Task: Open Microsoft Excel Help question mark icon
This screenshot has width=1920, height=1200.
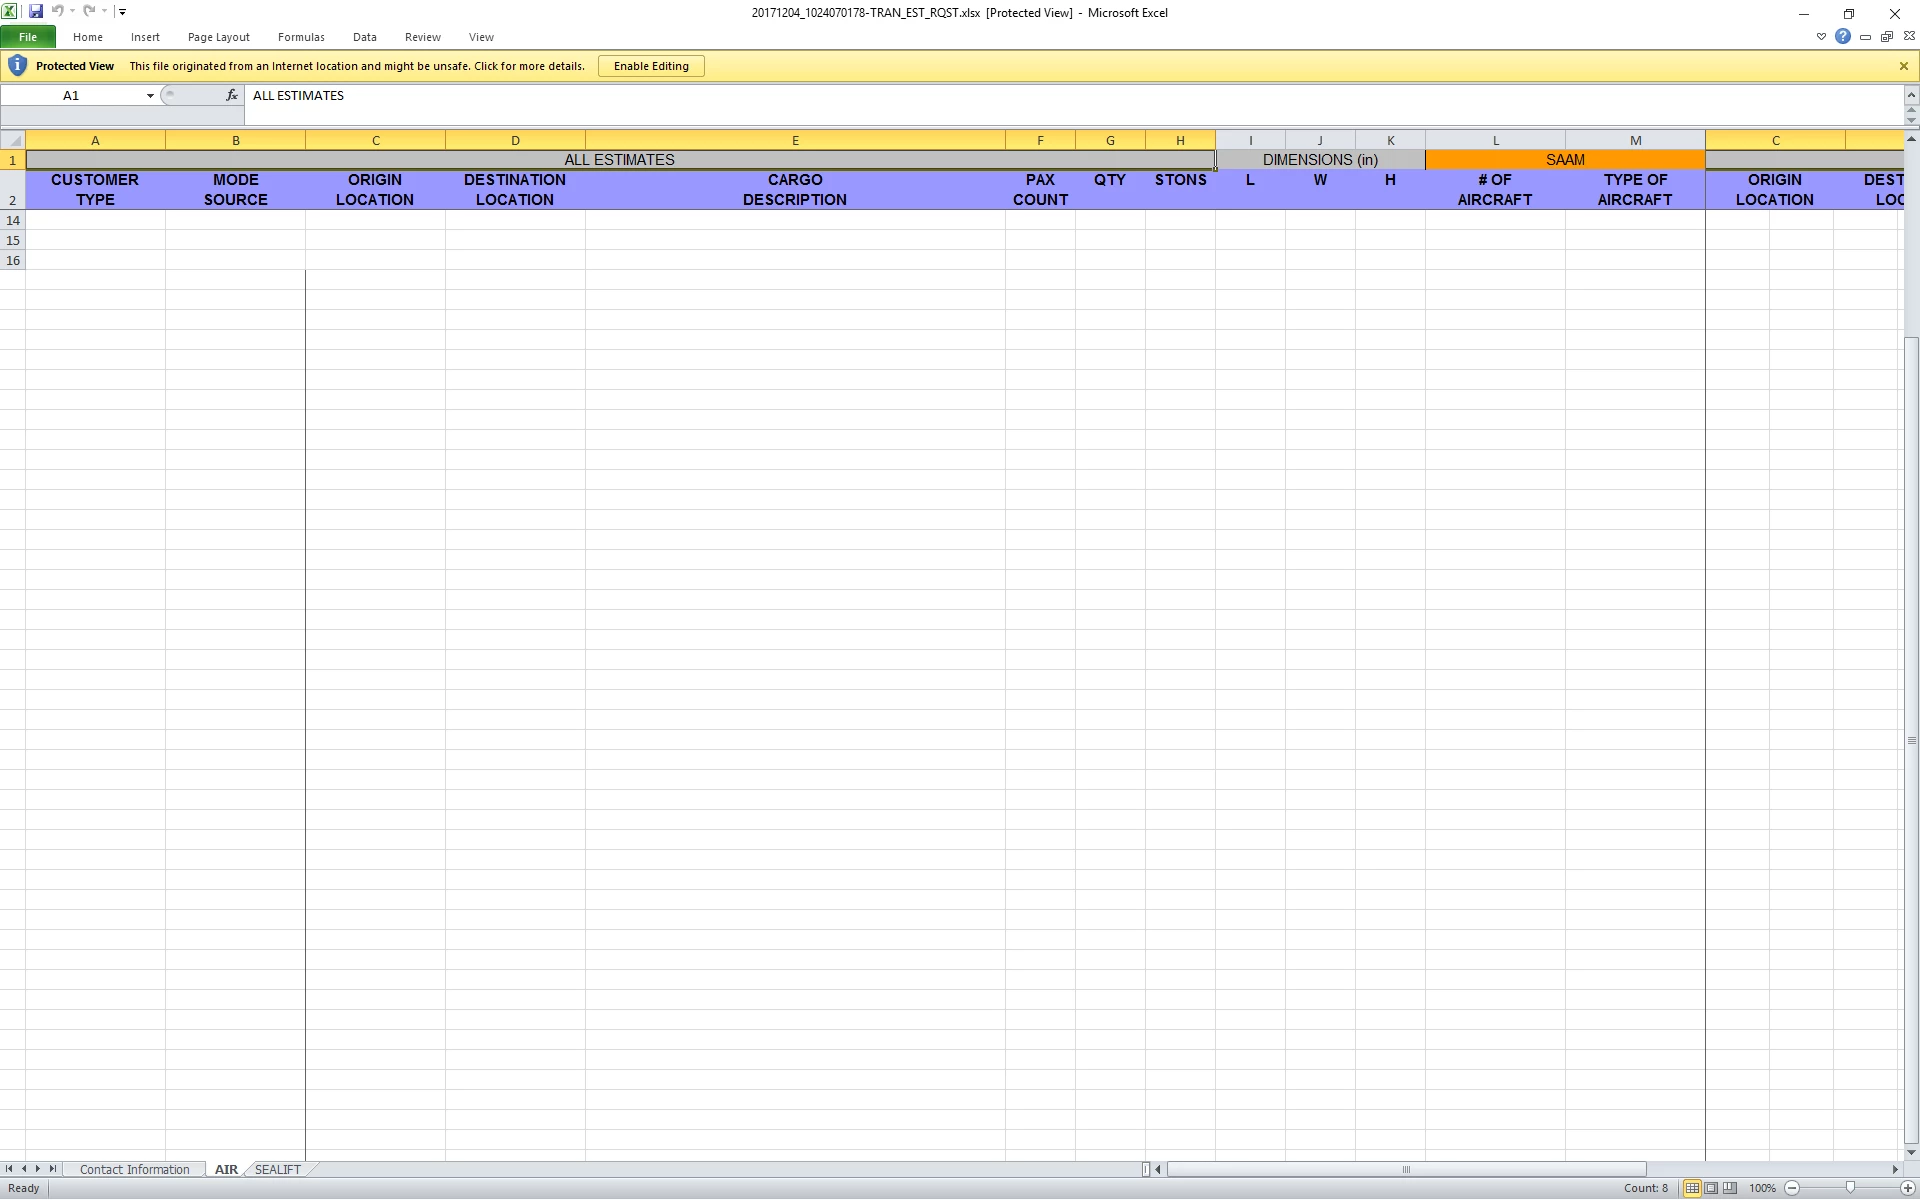Action: click(1843, 37)
